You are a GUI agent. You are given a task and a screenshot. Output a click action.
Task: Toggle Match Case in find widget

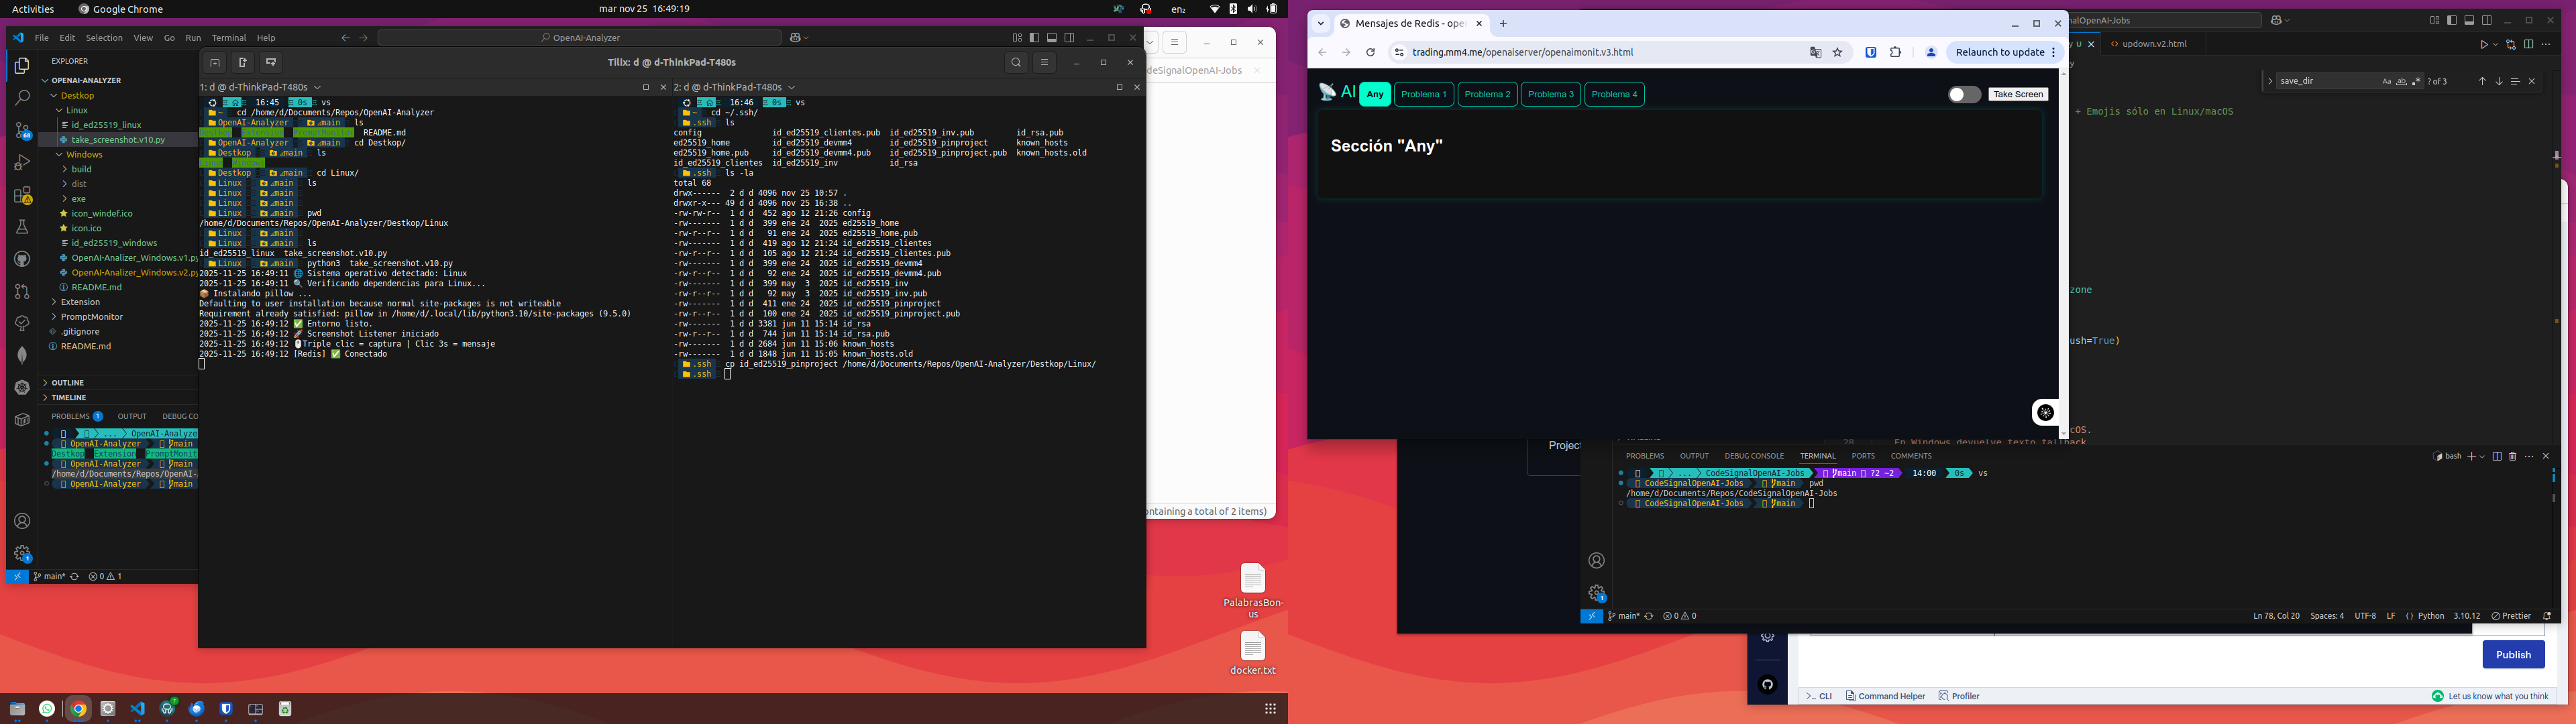(2386, 81)
